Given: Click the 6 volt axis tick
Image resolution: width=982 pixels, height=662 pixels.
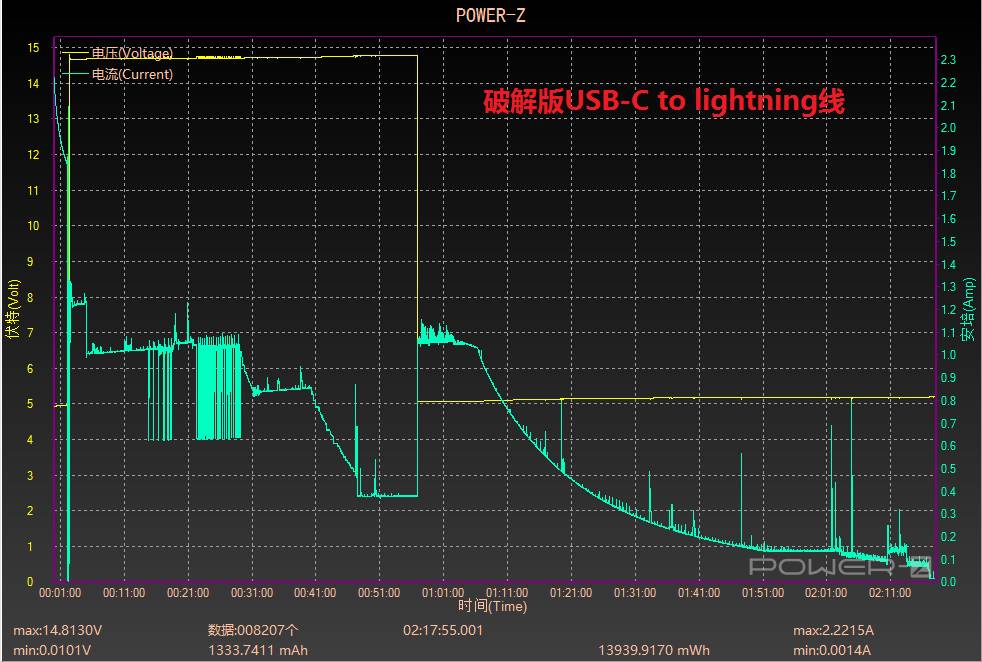Looking at the screenshot, I should [30, 368].
